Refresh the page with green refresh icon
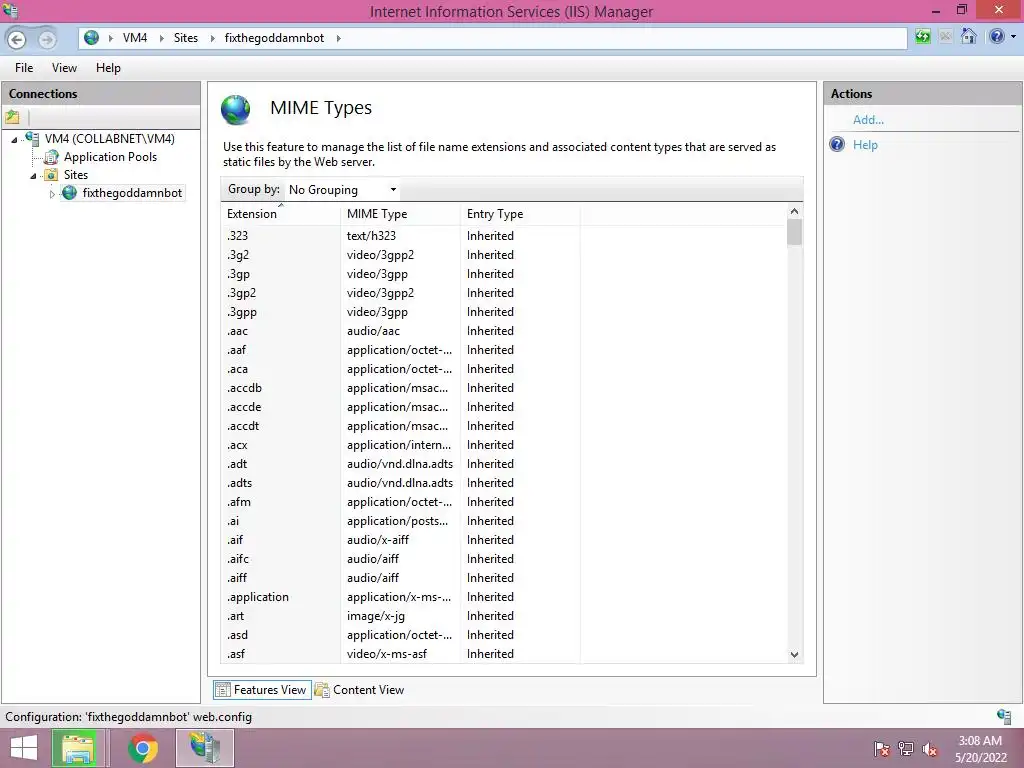The image size is (1024, 768). [922, 37]
